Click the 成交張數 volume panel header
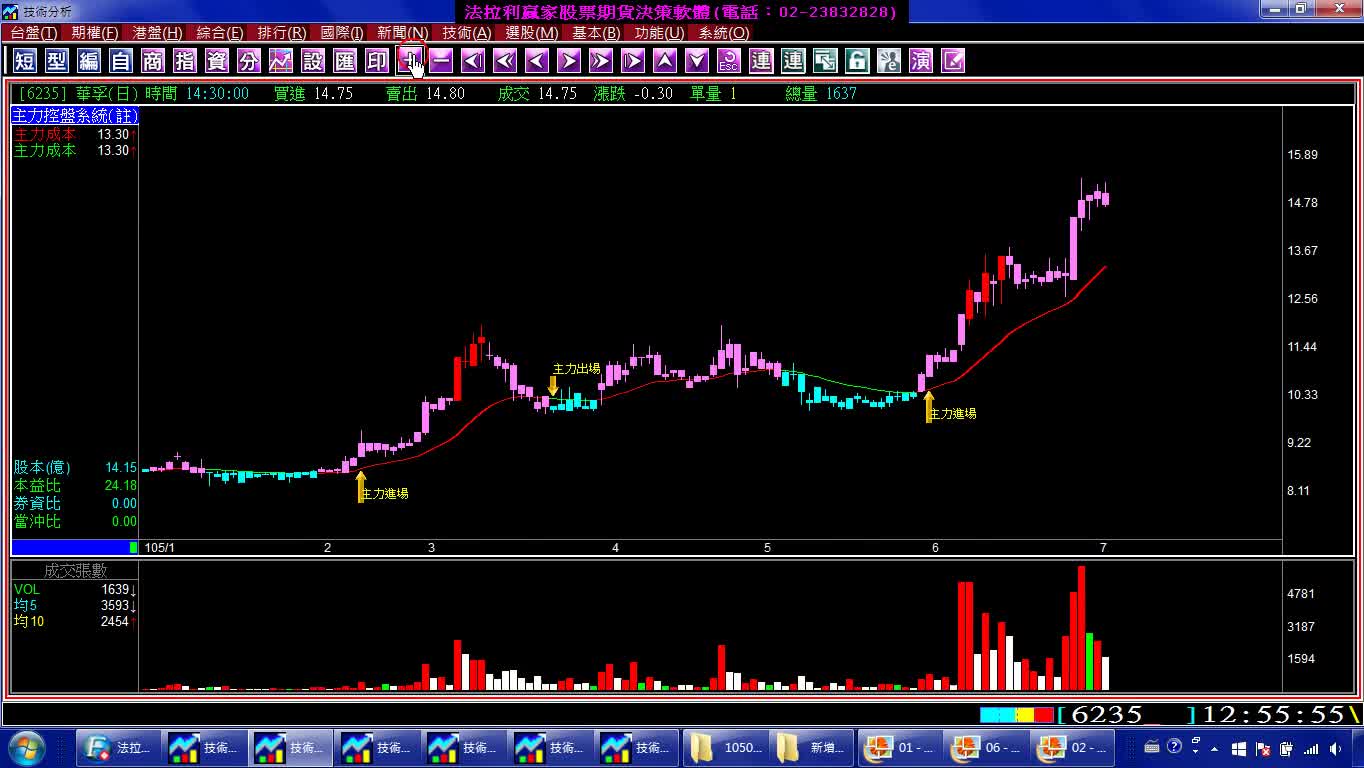This screenshot has height=768, width=1364. tap(75, 571)
